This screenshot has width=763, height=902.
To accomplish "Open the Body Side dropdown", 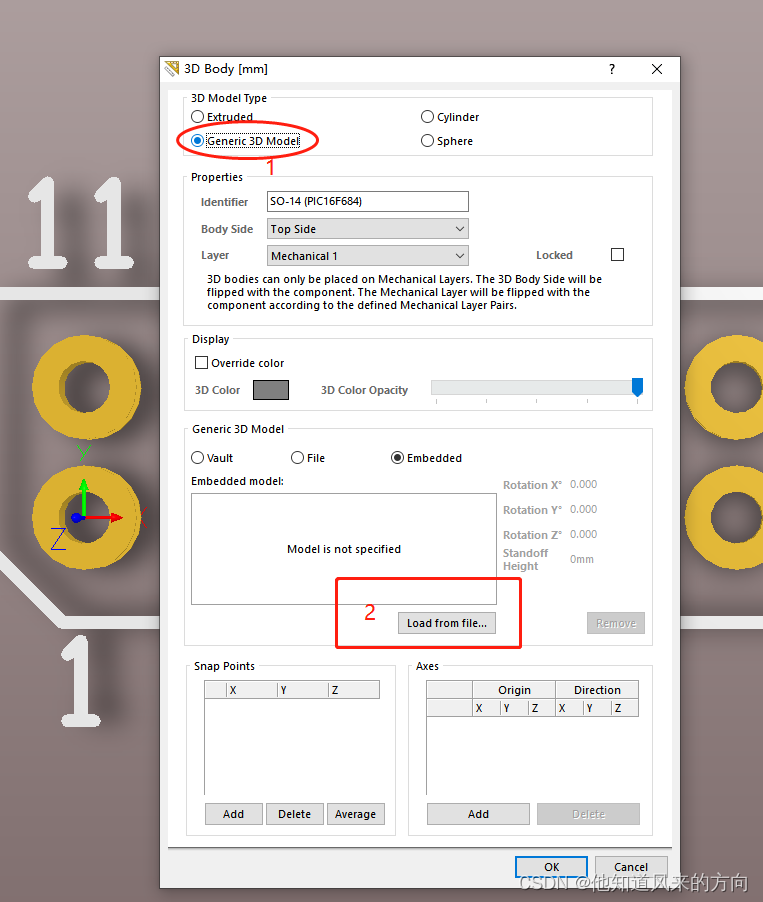I will [367, 229].
